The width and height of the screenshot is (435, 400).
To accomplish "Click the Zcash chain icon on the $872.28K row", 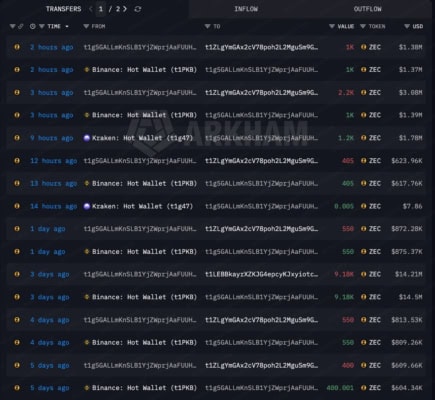I will click(x=17, y=229).
